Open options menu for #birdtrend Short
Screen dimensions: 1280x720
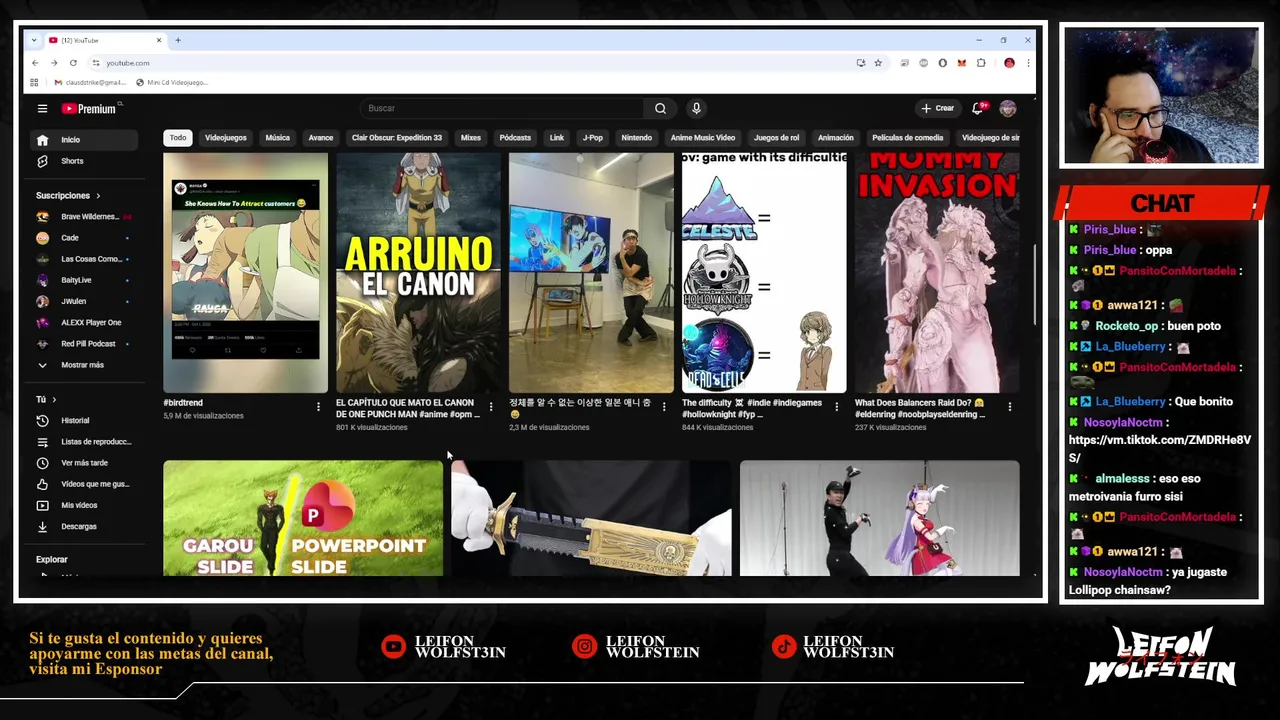[318, 407]
